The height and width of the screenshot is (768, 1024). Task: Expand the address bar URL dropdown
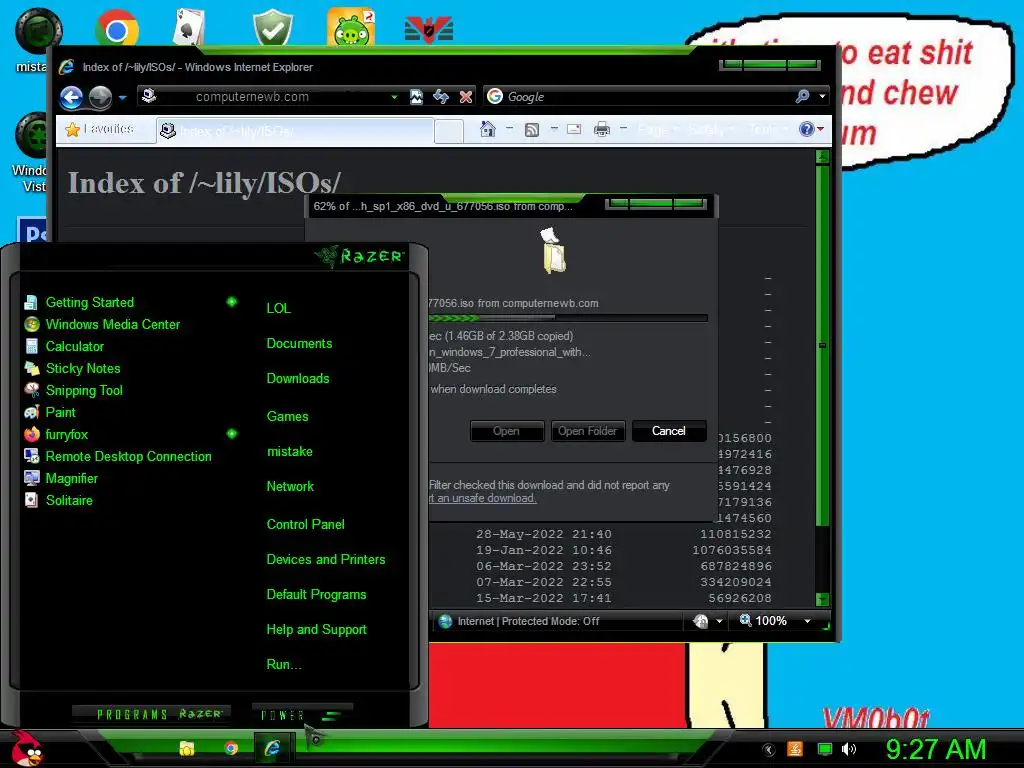(x=394, y=97)
